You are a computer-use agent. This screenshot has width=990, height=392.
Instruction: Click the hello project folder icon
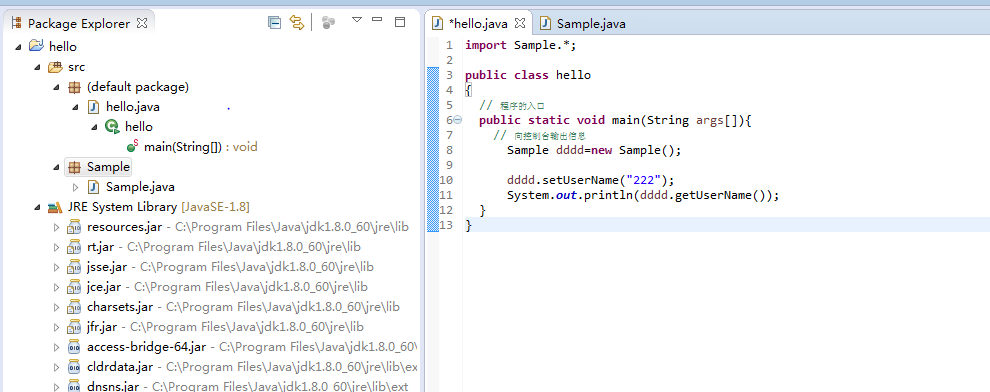tap(37, 46)
